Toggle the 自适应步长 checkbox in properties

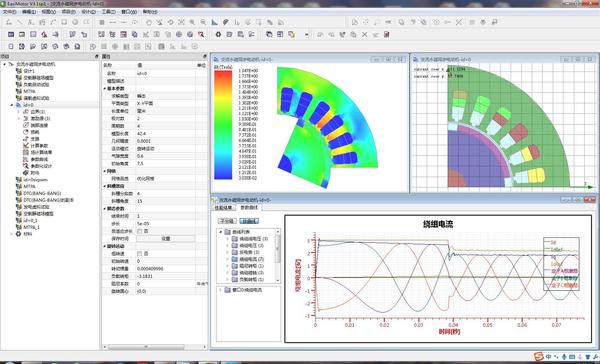(139, 231)
